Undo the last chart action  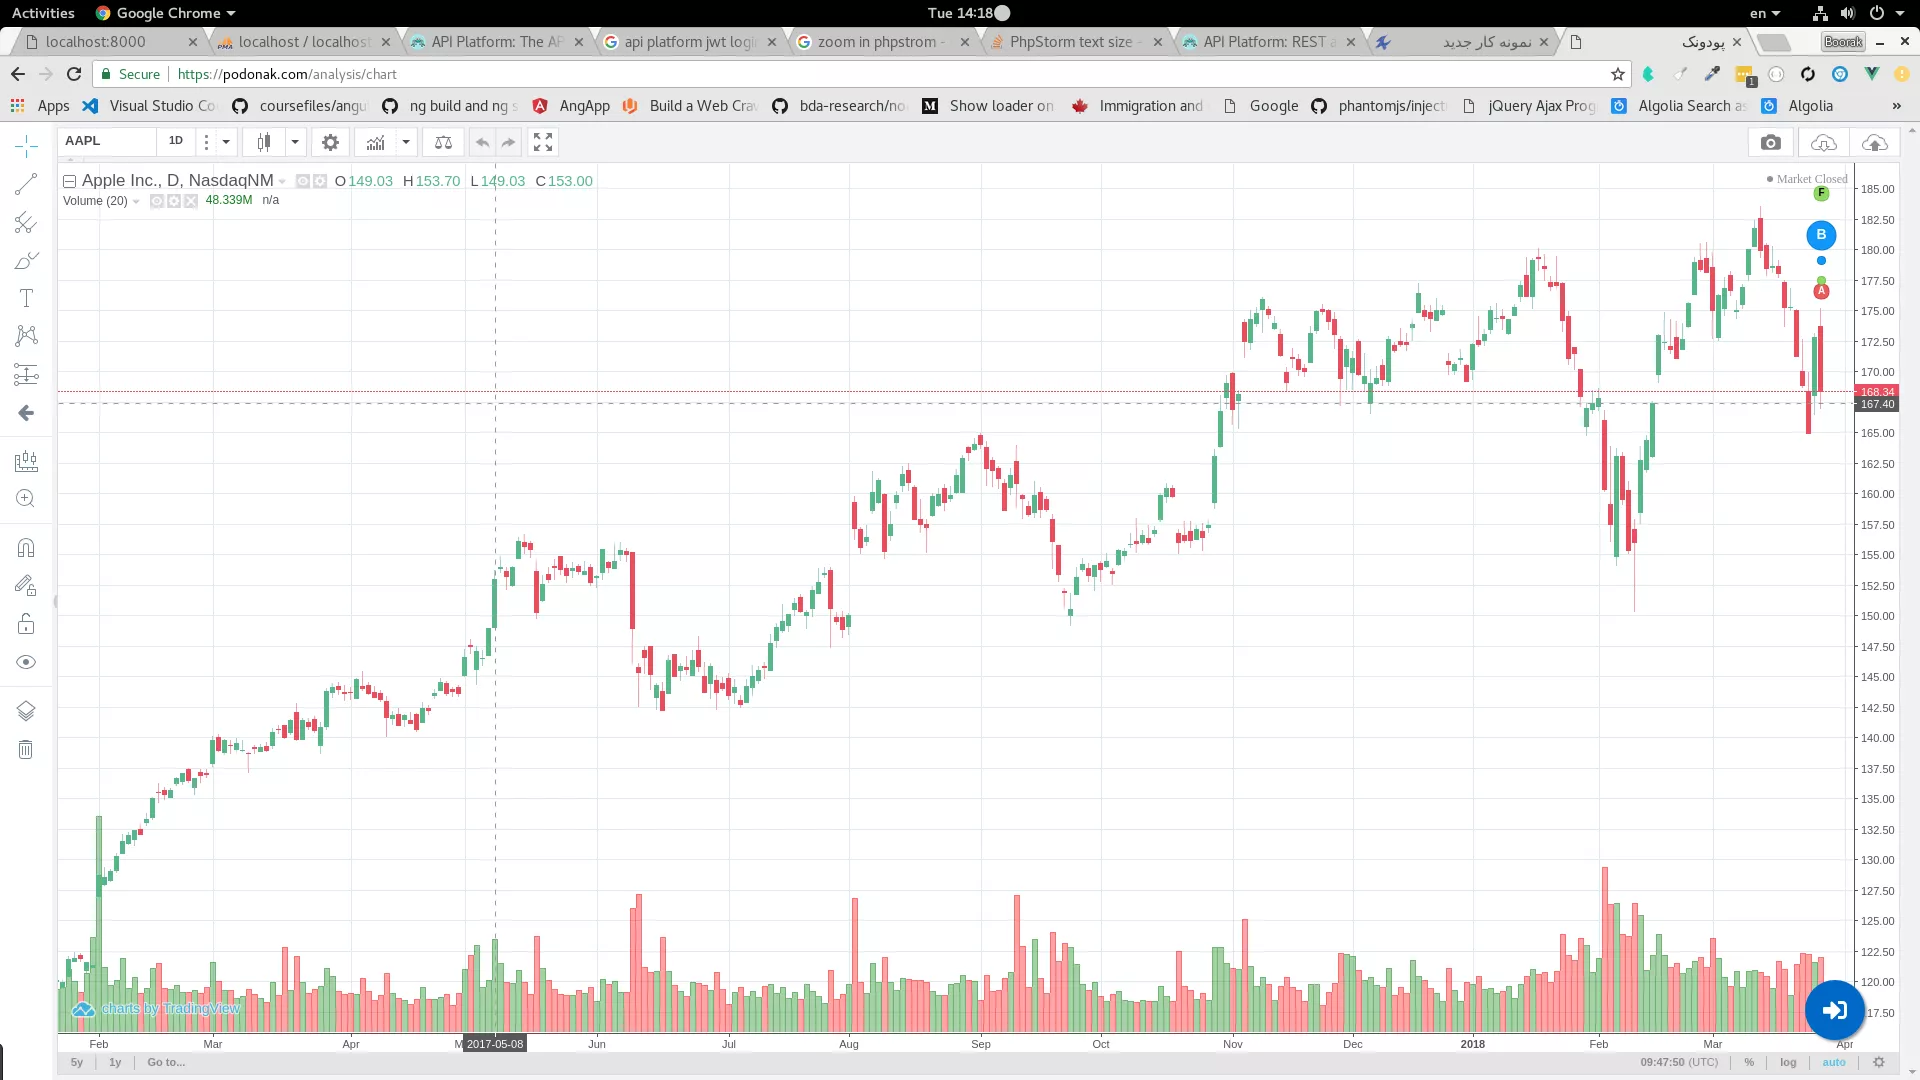(x=482, y=143)
